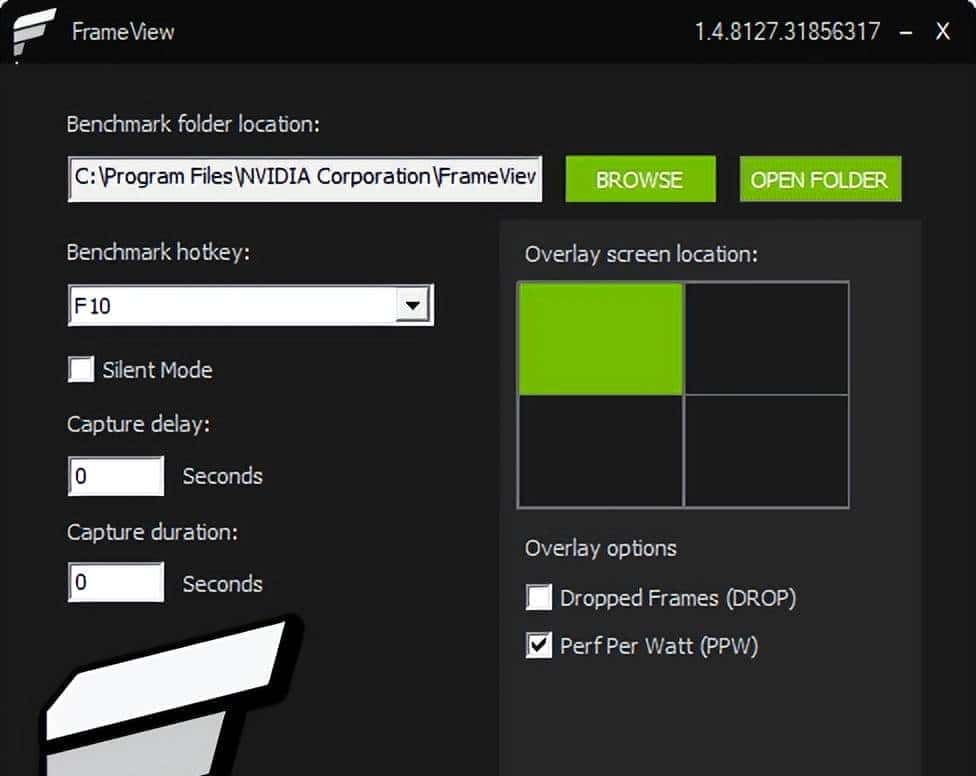Click the currently selected green top-left overlay quadrant

coord(599,337)
